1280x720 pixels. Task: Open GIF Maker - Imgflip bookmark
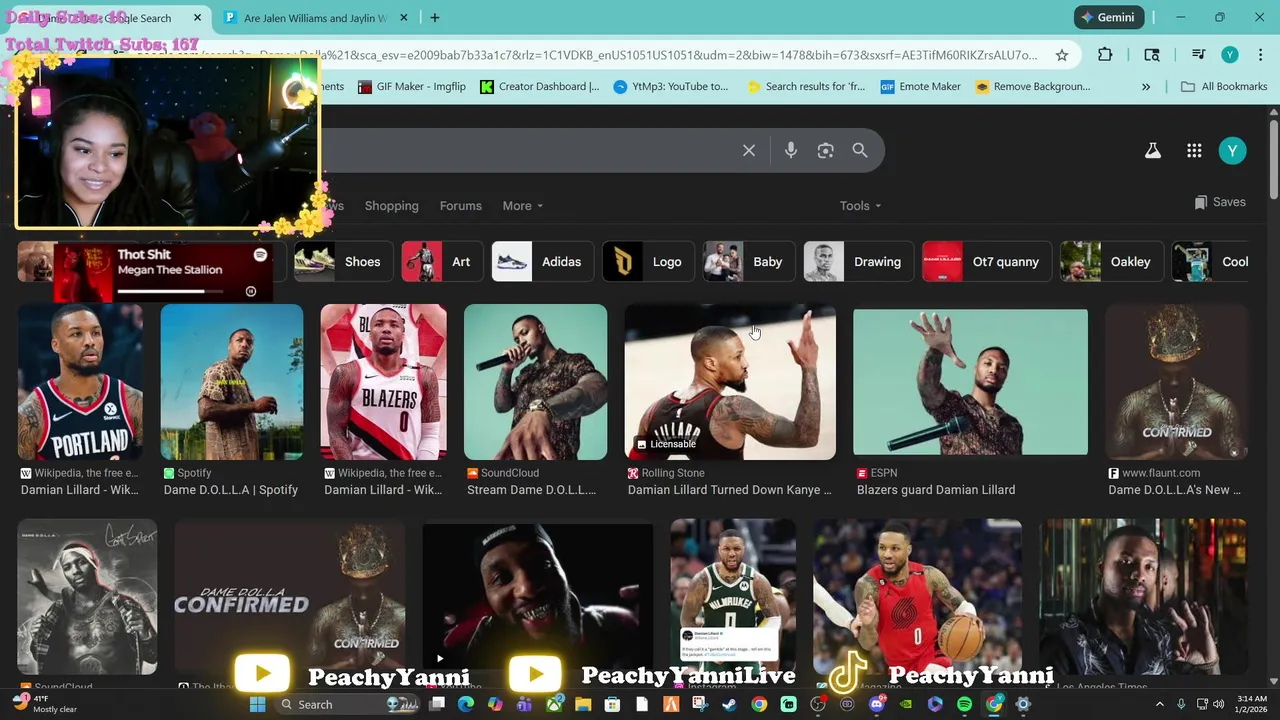click(x=412, y=87)
